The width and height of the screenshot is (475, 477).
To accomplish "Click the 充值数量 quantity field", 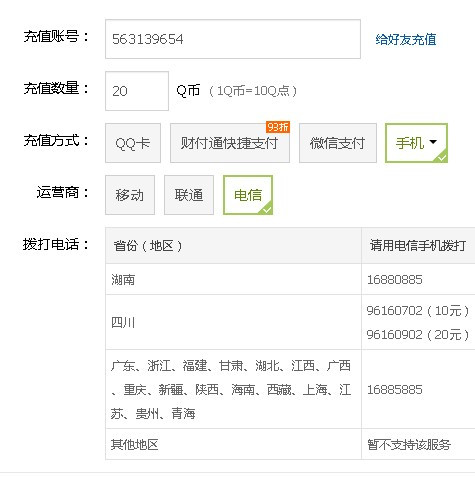I will [137, 91].
